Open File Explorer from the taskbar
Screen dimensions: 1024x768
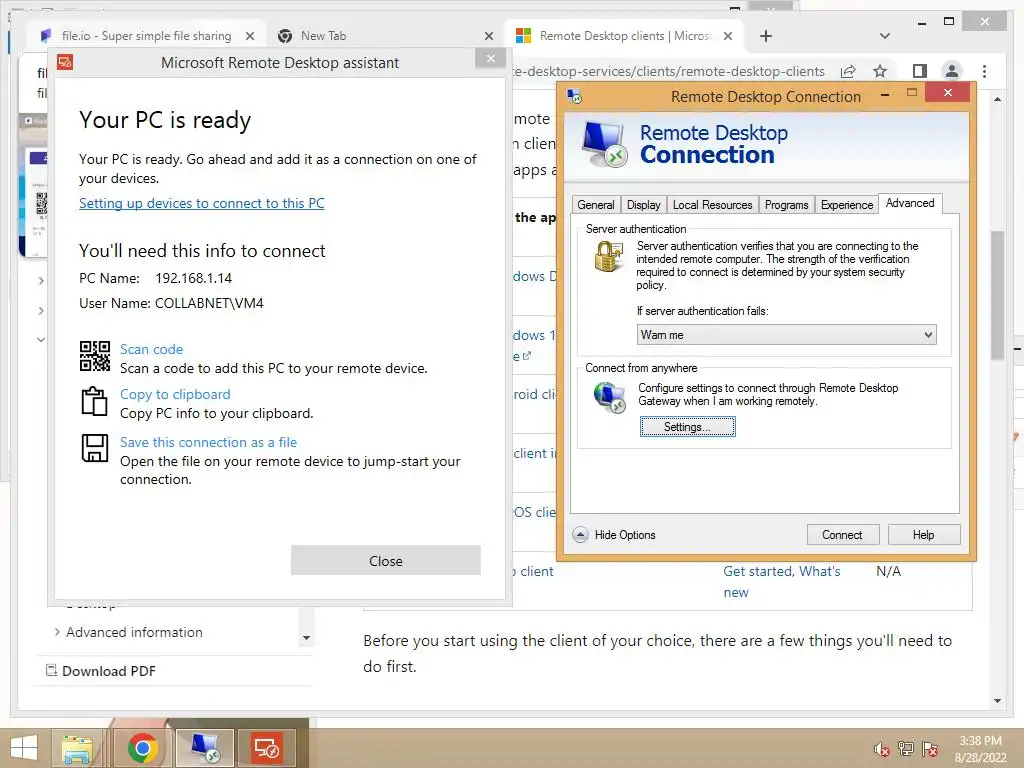click(77, 748)
